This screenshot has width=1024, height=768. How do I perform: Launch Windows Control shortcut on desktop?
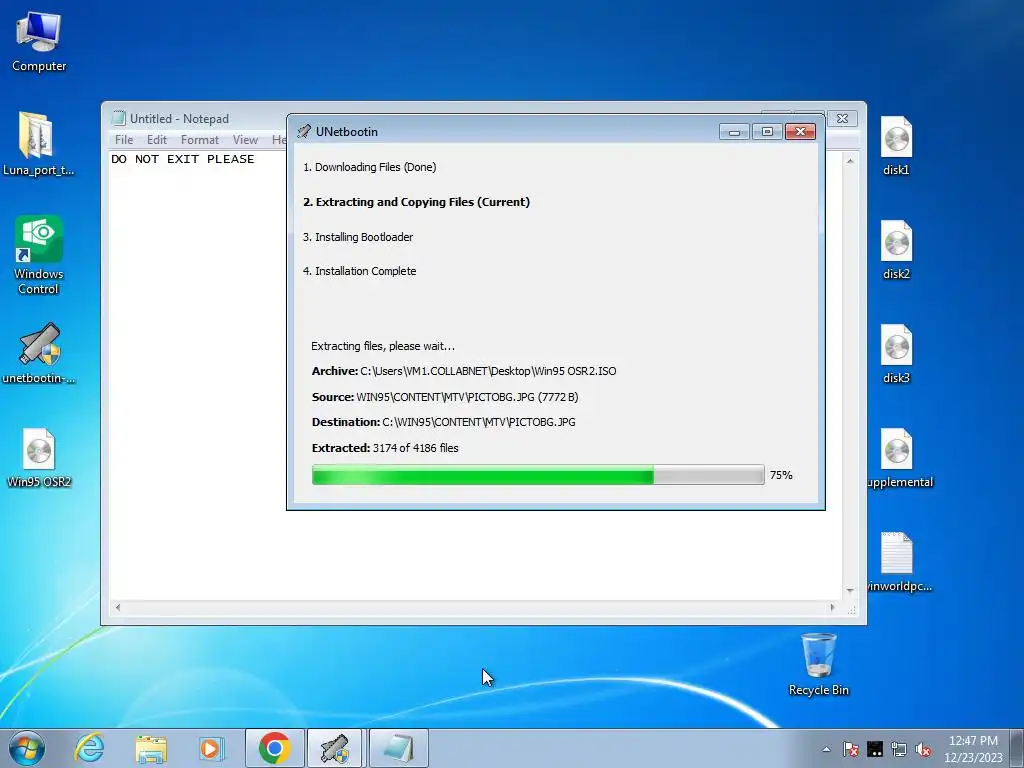(39, 255)
